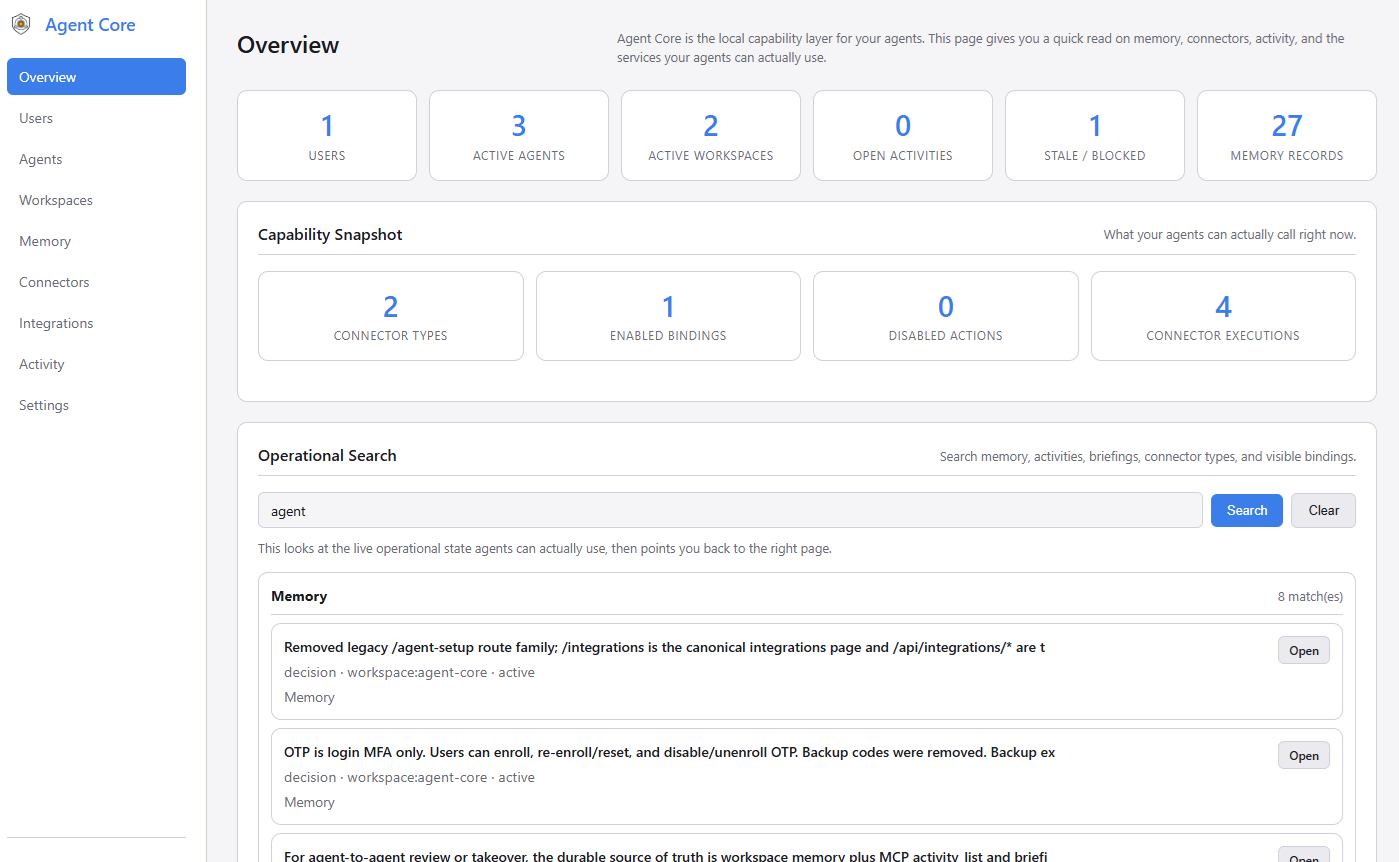Open the Memory page from sidebar
This screenshot has width=1399, height=862.
click(x=96, y=241)
